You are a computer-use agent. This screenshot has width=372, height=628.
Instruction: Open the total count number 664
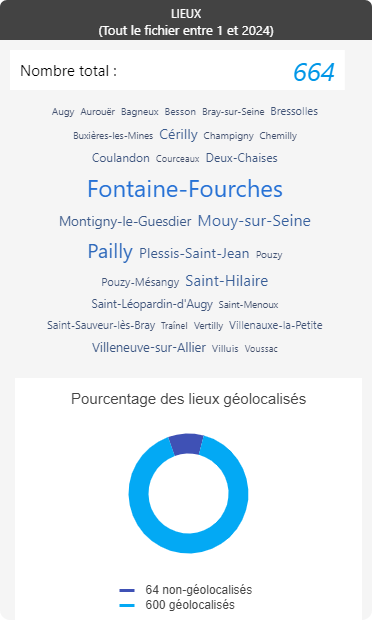coord(314,72)
